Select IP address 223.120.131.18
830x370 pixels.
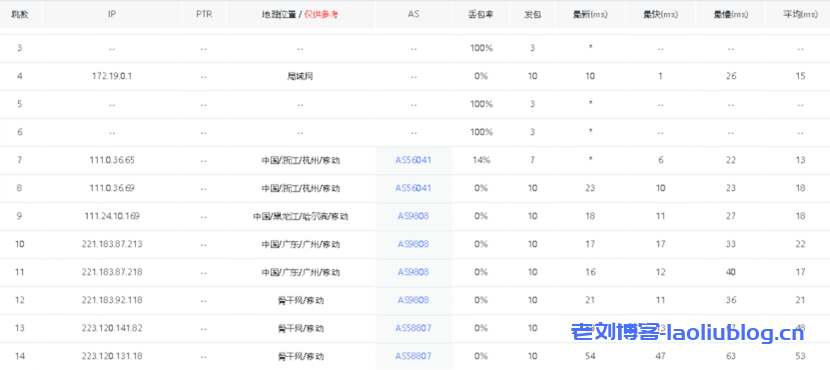[112, 356]
